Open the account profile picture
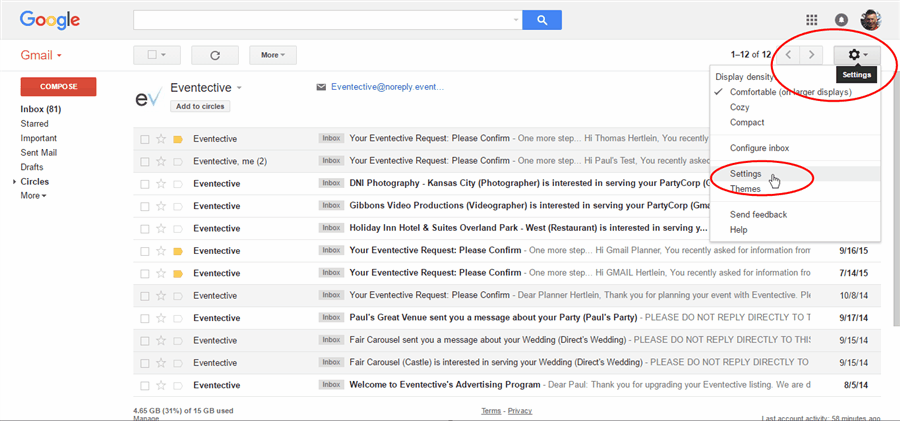This screenshot has width=900, height=421. 870,20
